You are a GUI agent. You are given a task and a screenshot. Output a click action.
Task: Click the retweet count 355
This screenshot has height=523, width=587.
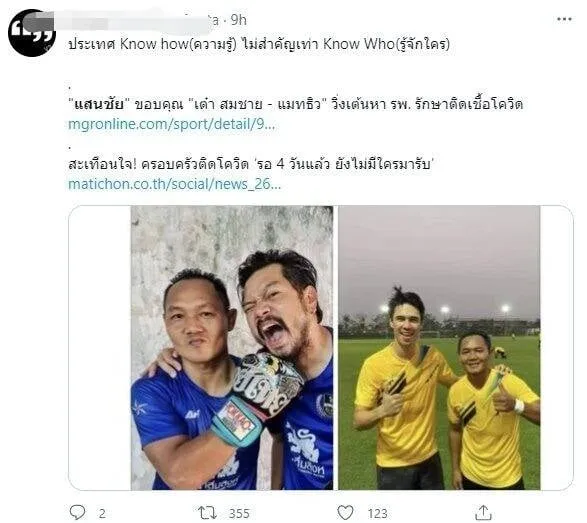239,513
